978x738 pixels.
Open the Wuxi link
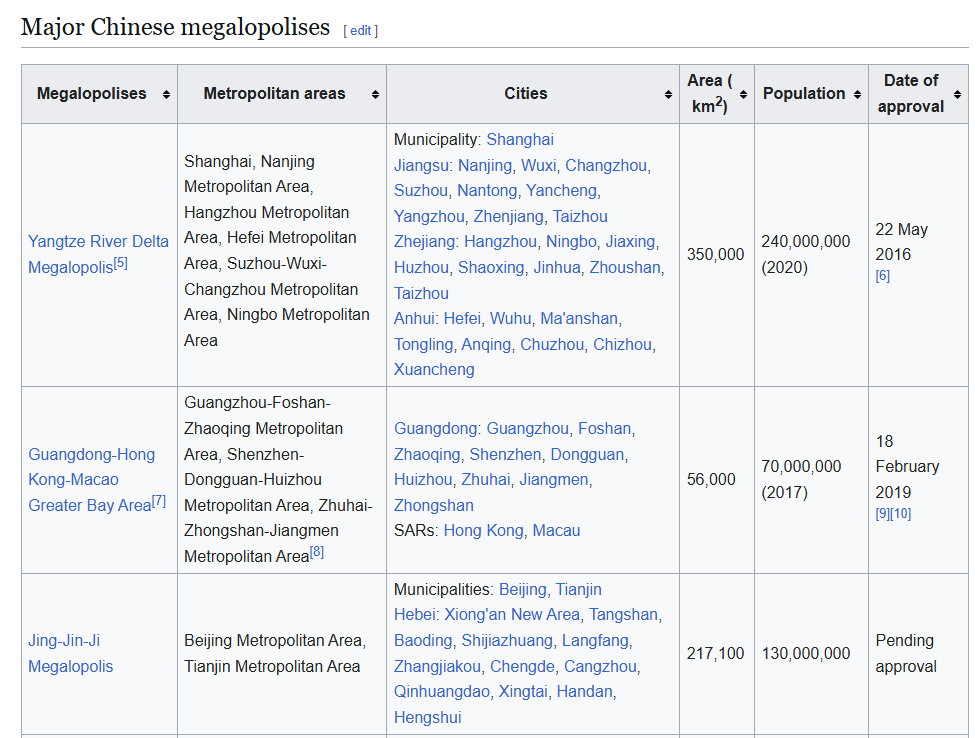[538, 165]
